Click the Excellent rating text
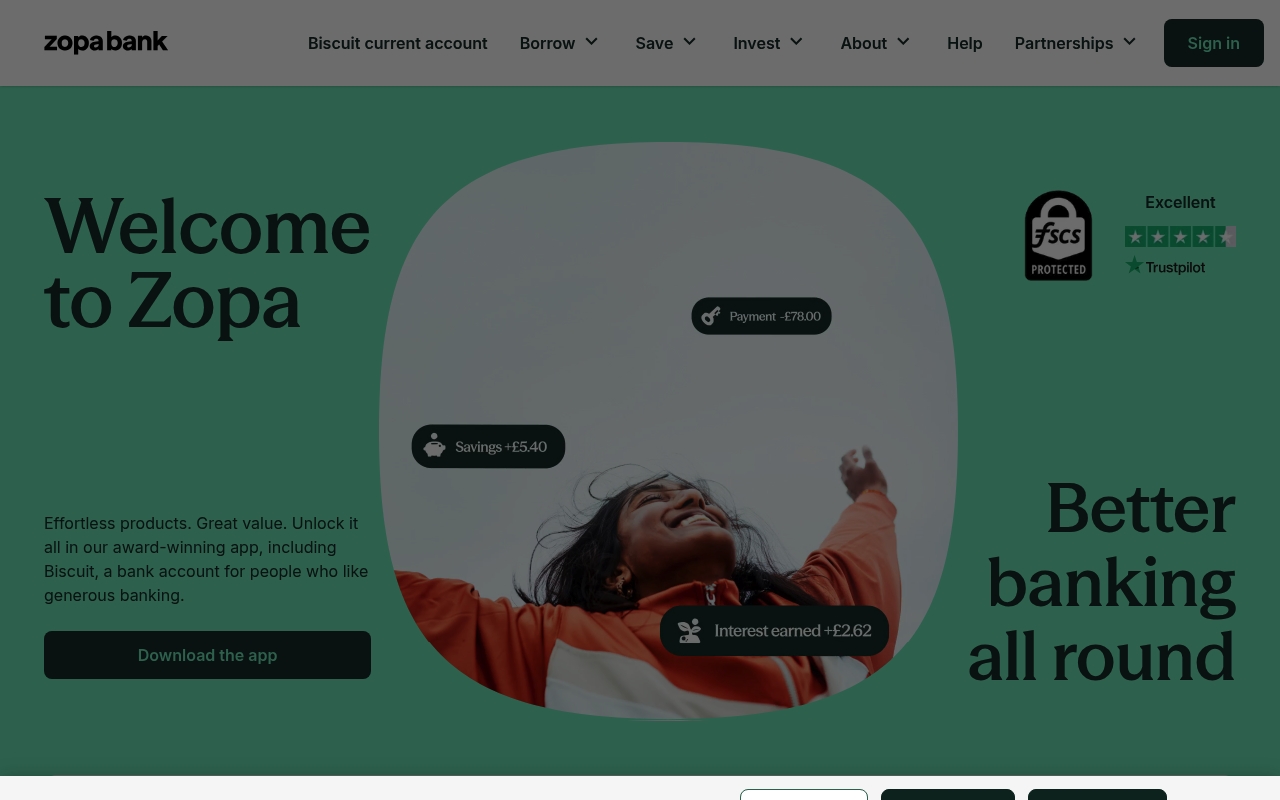The height and width of the screenshot is (800, 1280). (1180, 202)
